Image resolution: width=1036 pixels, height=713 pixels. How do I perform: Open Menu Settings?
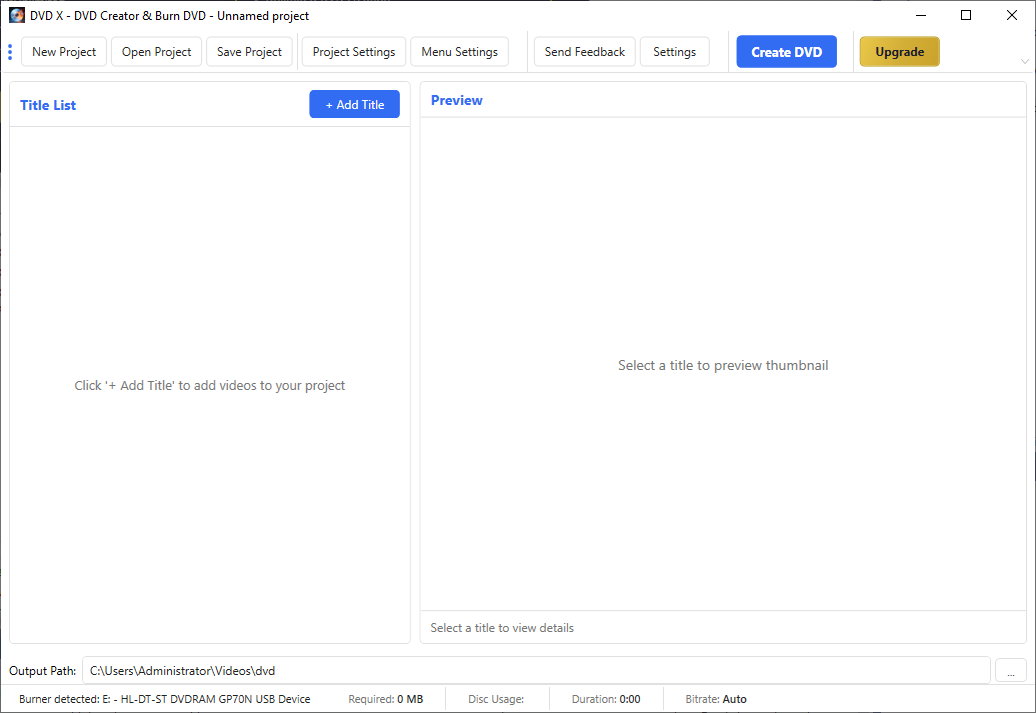[x=460, y=52]
